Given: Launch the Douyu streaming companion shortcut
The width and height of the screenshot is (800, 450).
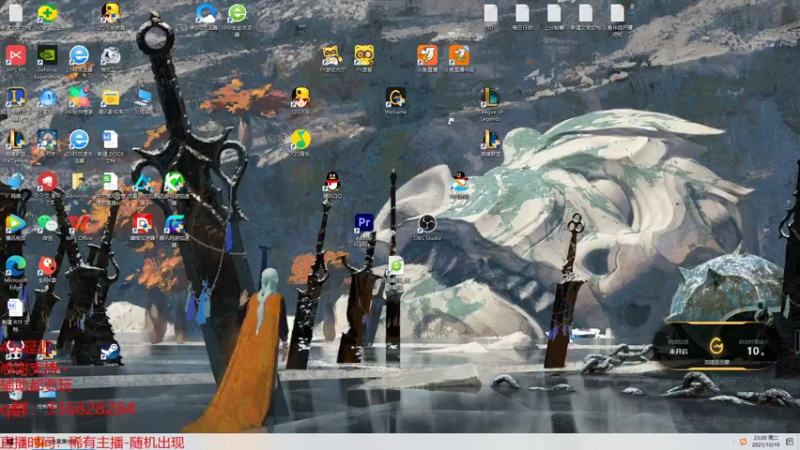Looking at the screenshot, I should point(459,55).
